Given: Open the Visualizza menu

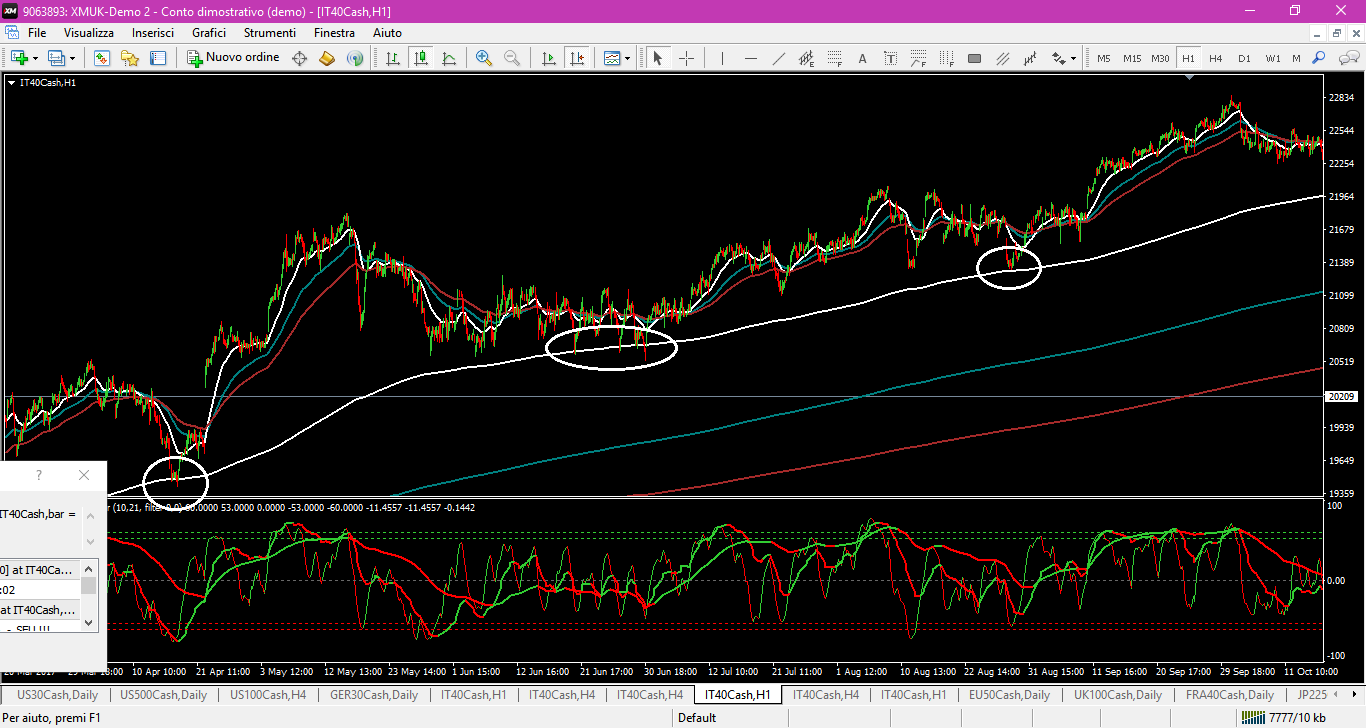Looking at the screenshot, I should pos(89,33).
